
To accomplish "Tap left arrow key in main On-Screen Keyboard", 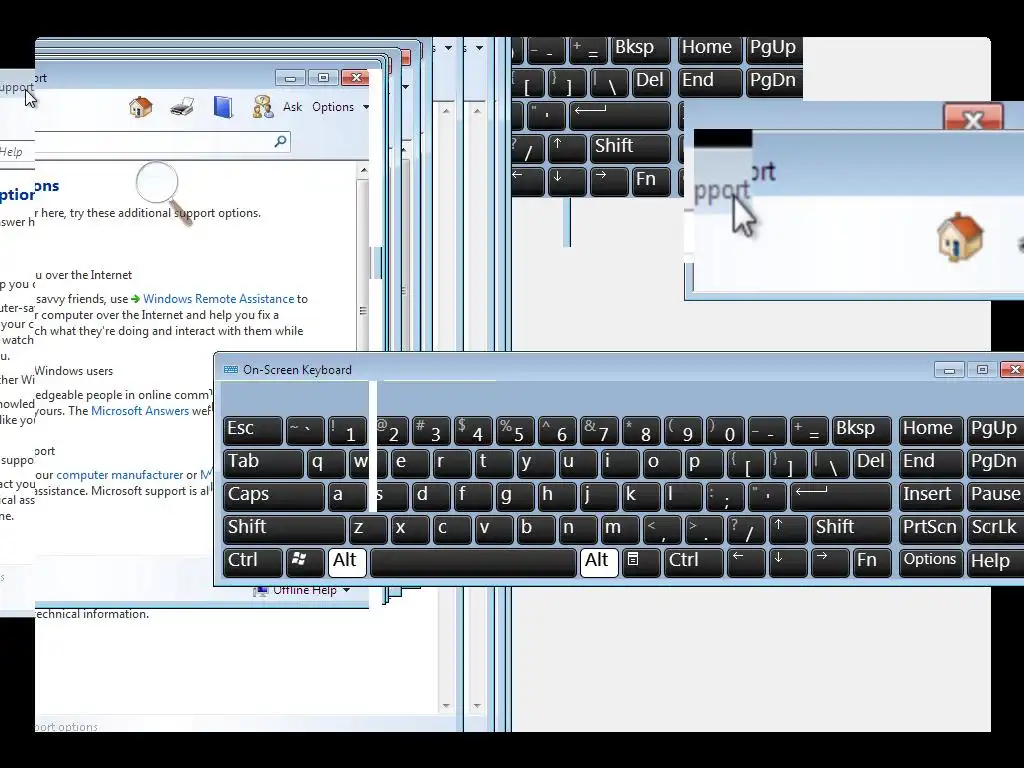I will [x=745, y=561].
